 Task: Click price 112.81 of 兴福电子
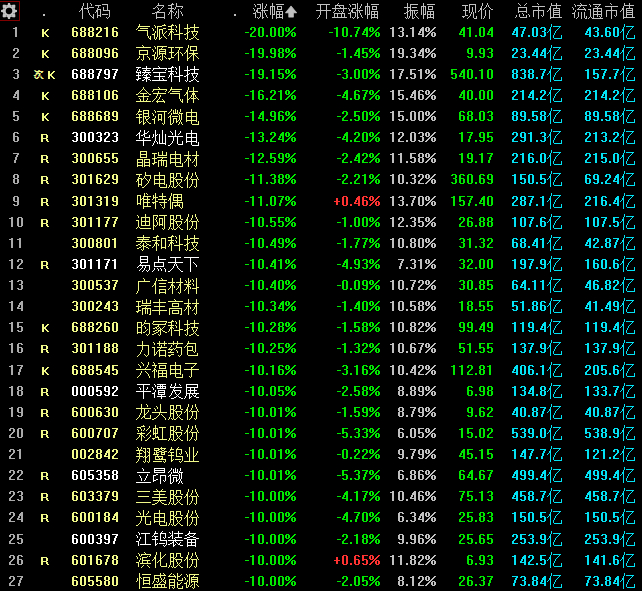[x=472, y=370]
